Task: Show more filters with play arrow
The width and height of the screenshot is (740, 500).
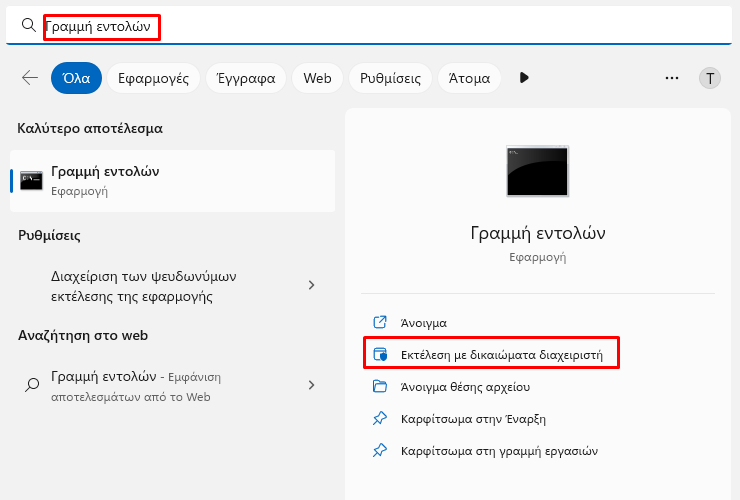Action: 524,77
